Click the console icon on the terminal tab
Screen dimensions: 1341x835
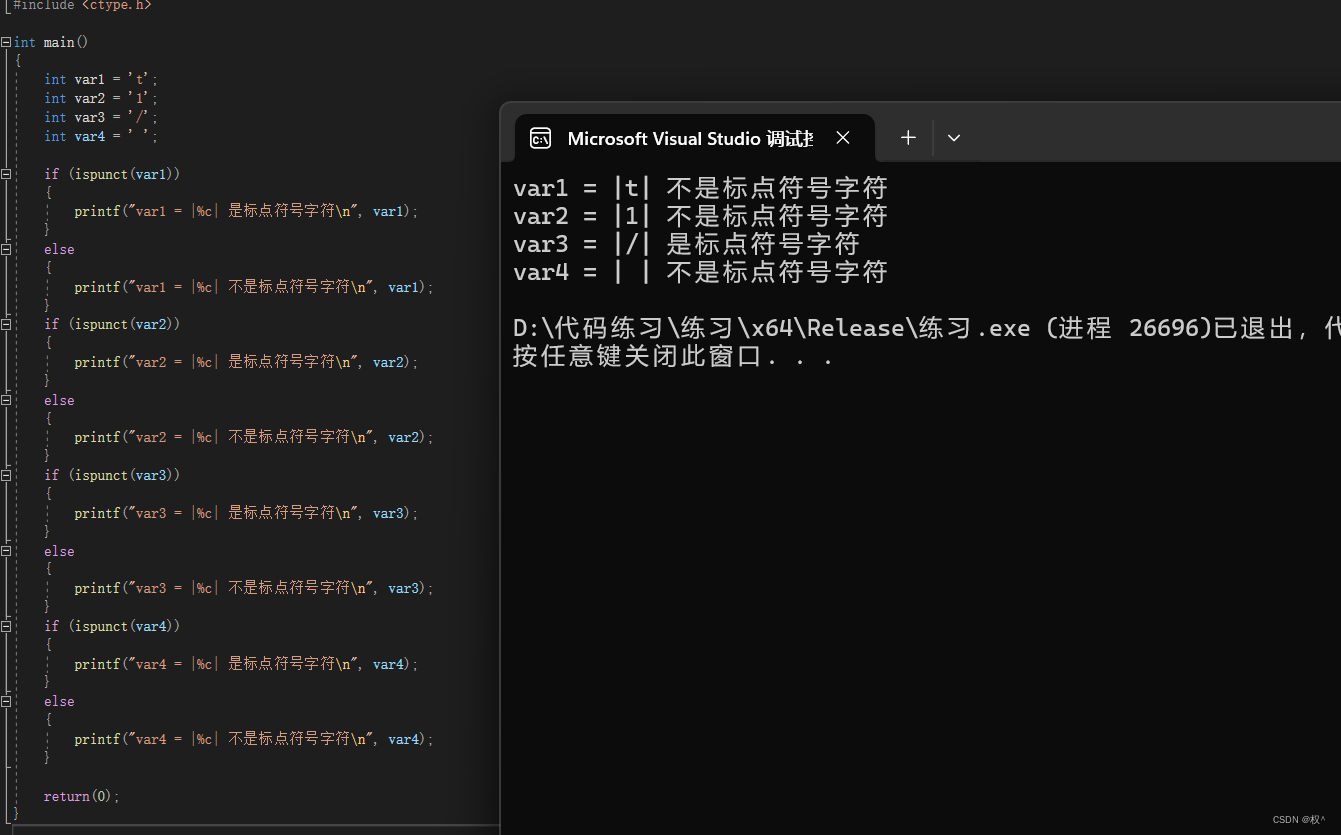pyautogui.click(x=540, y=138)
